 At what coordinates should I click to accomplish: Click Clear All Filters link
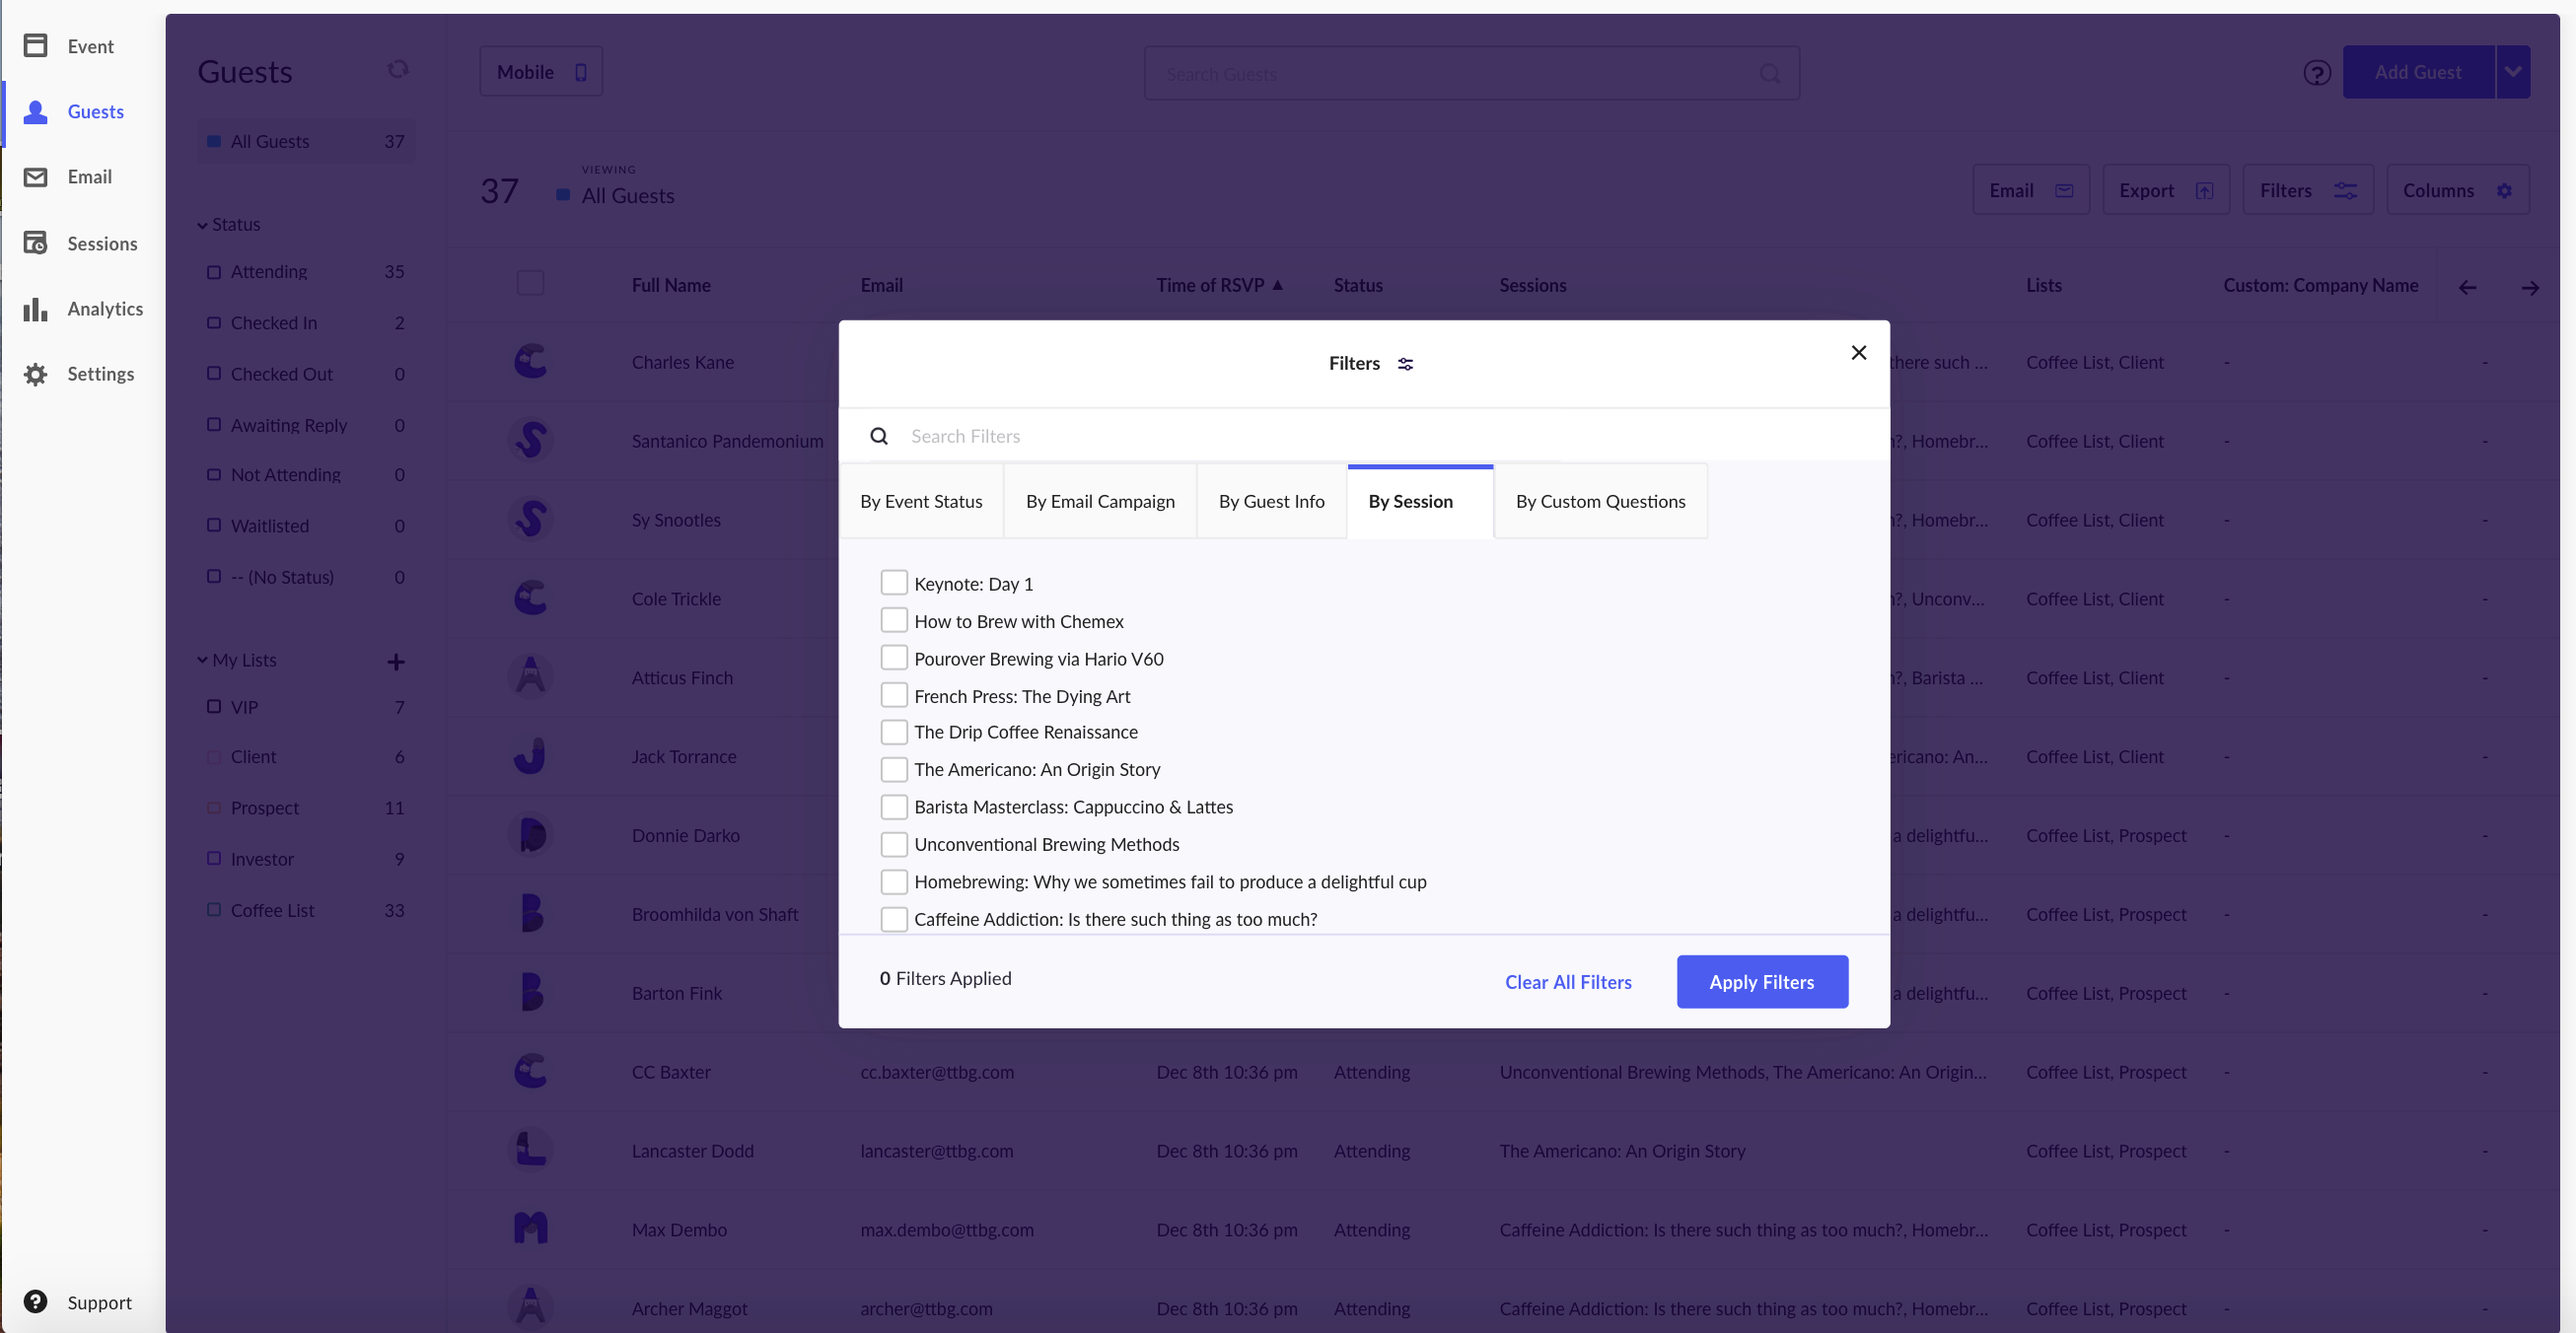pos(1567,982)
